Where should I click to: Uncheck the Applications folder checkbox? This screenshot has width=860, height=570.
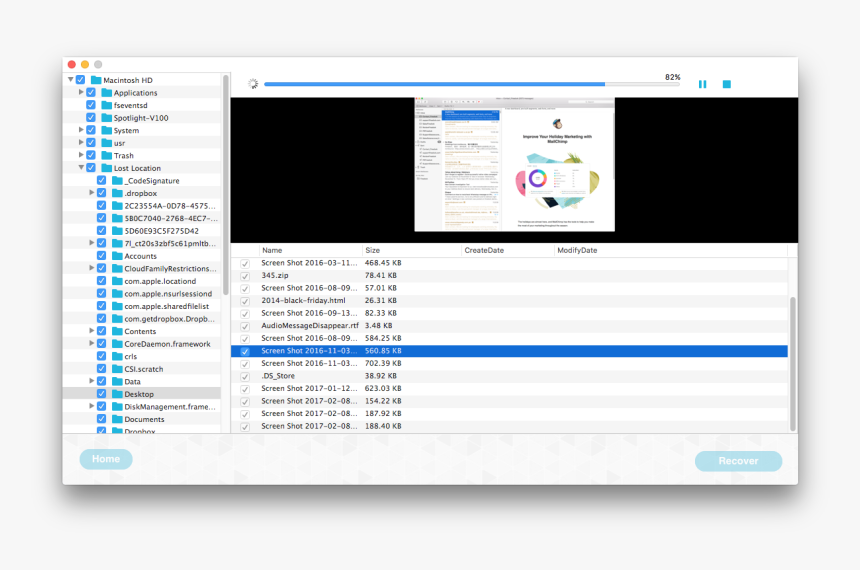(91, 92)
